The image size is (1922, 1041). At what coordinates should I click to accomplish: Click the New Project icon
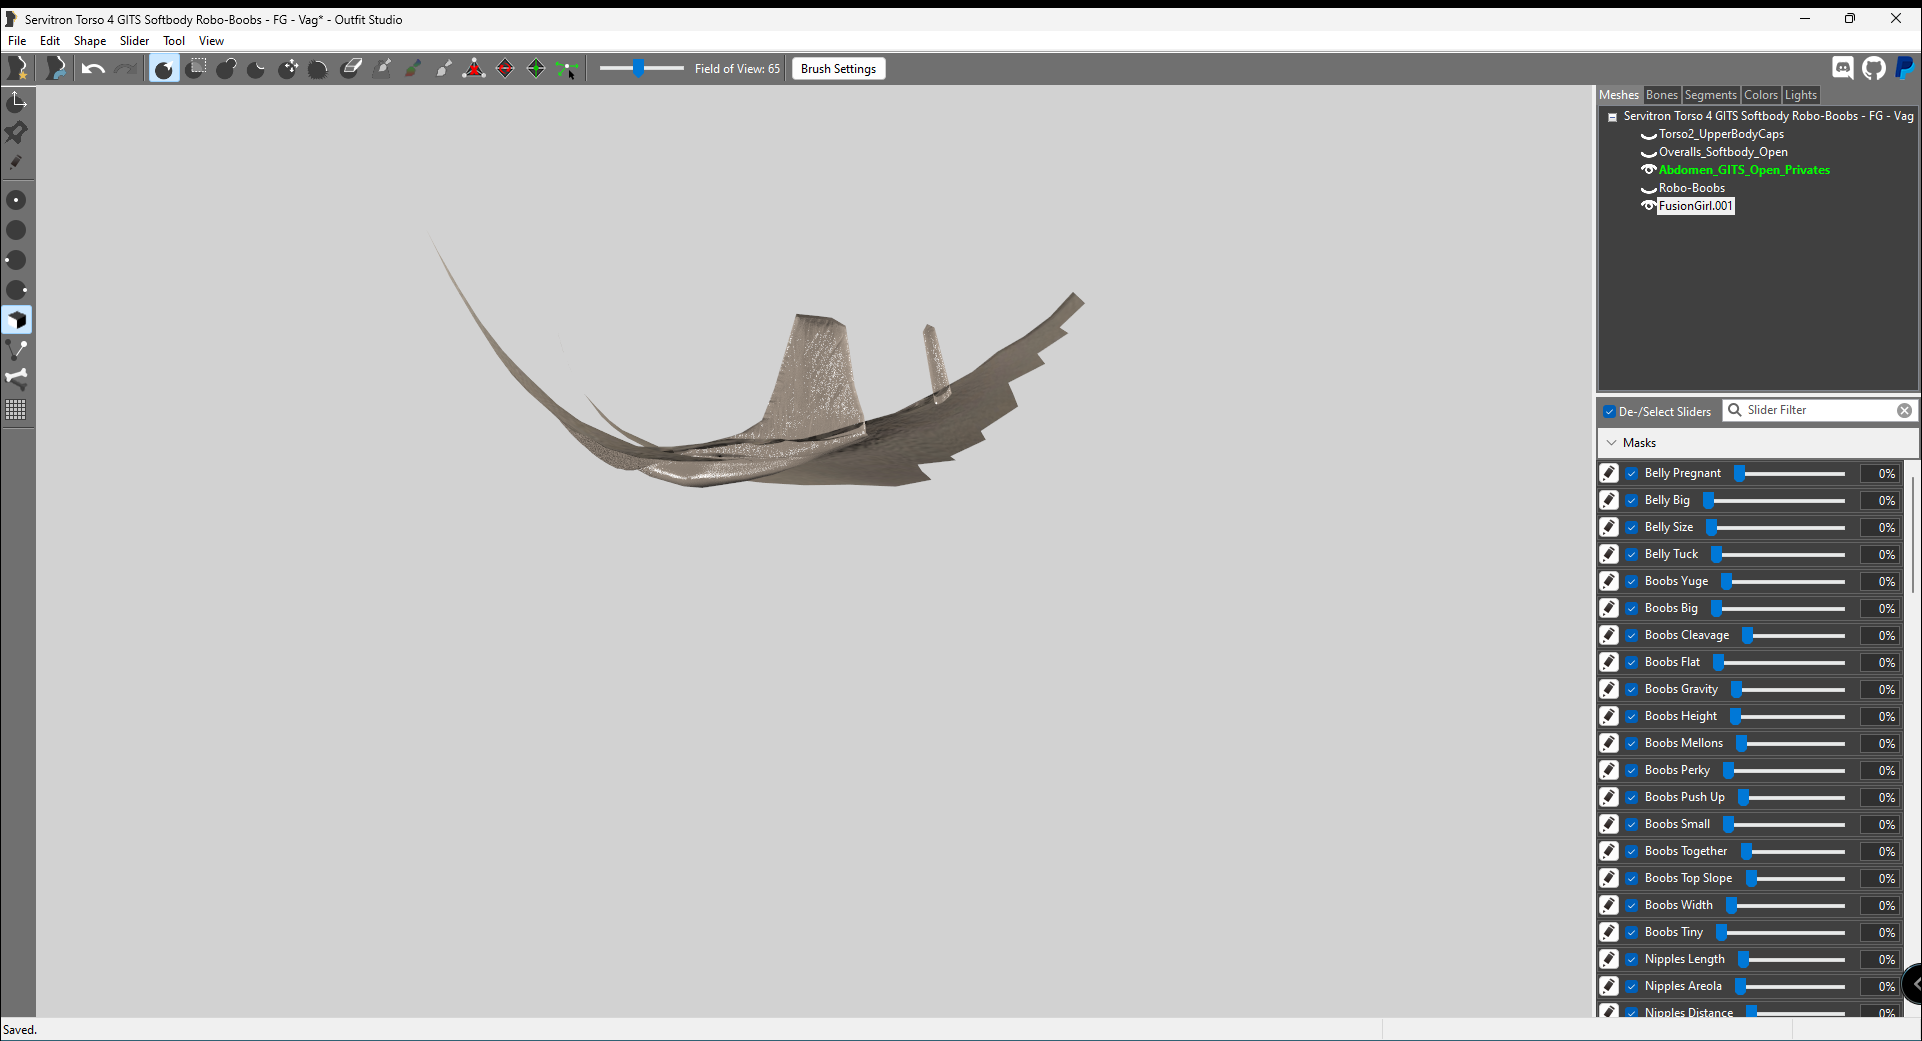coord(18,68)
